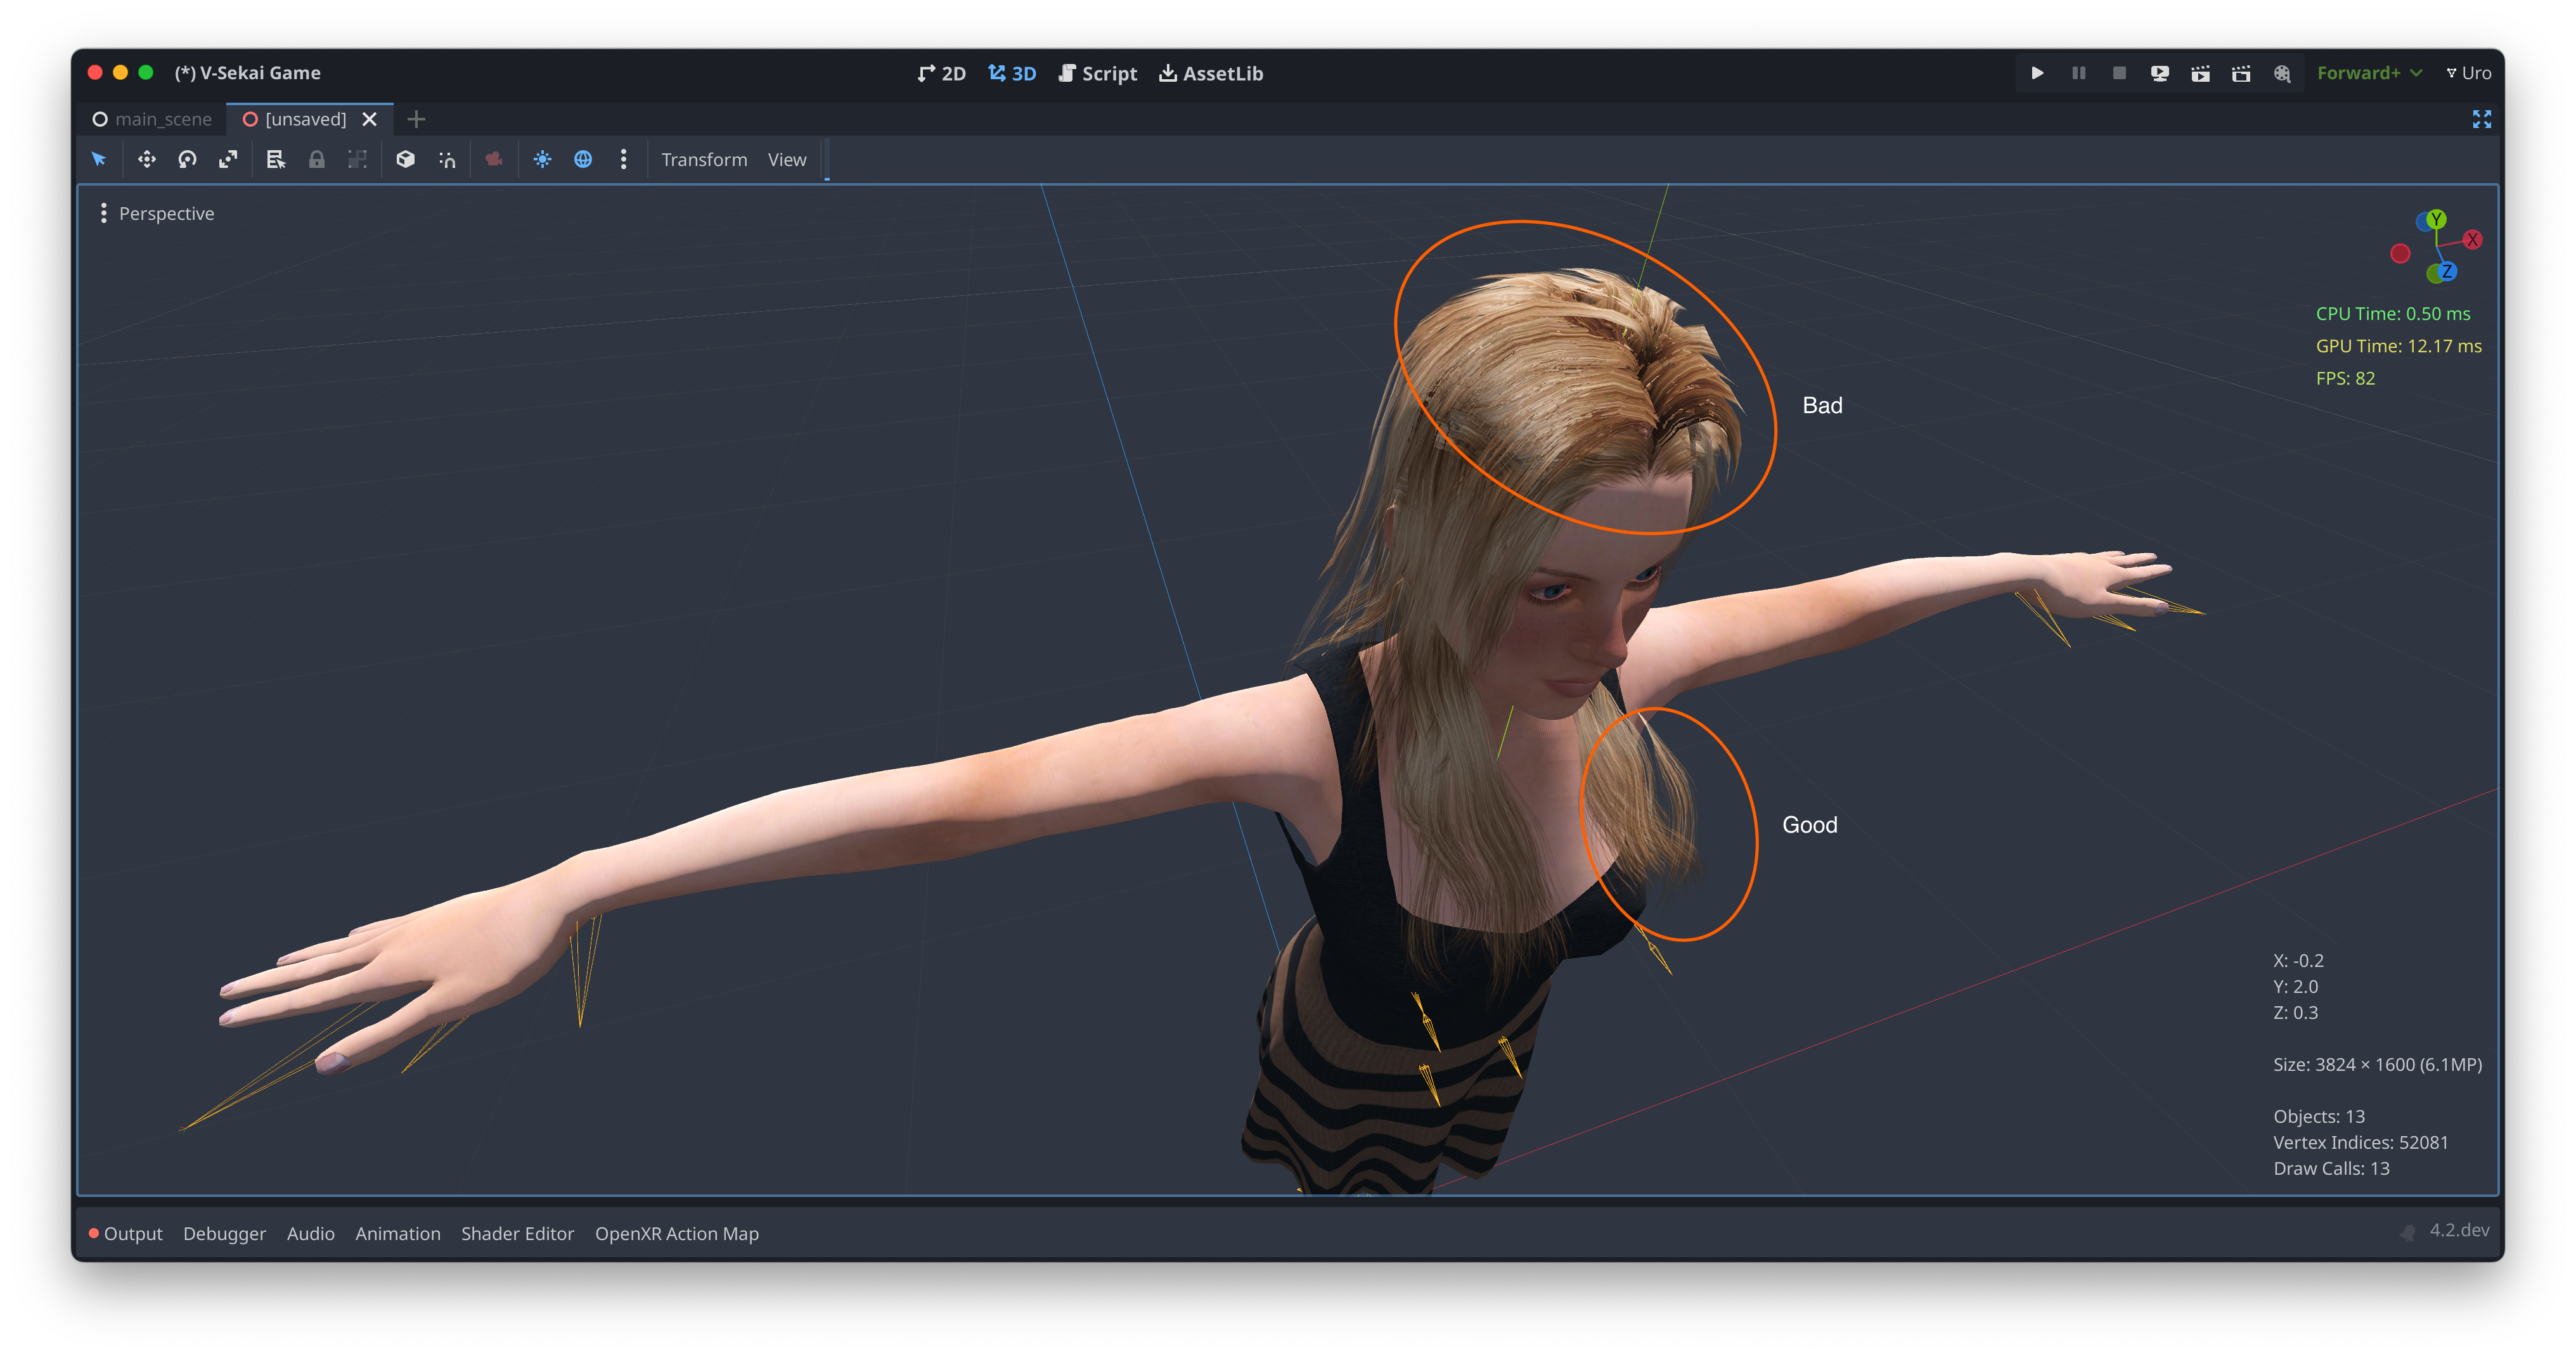Open the Movie Maker film reel icon

[x=2282, y=73]
